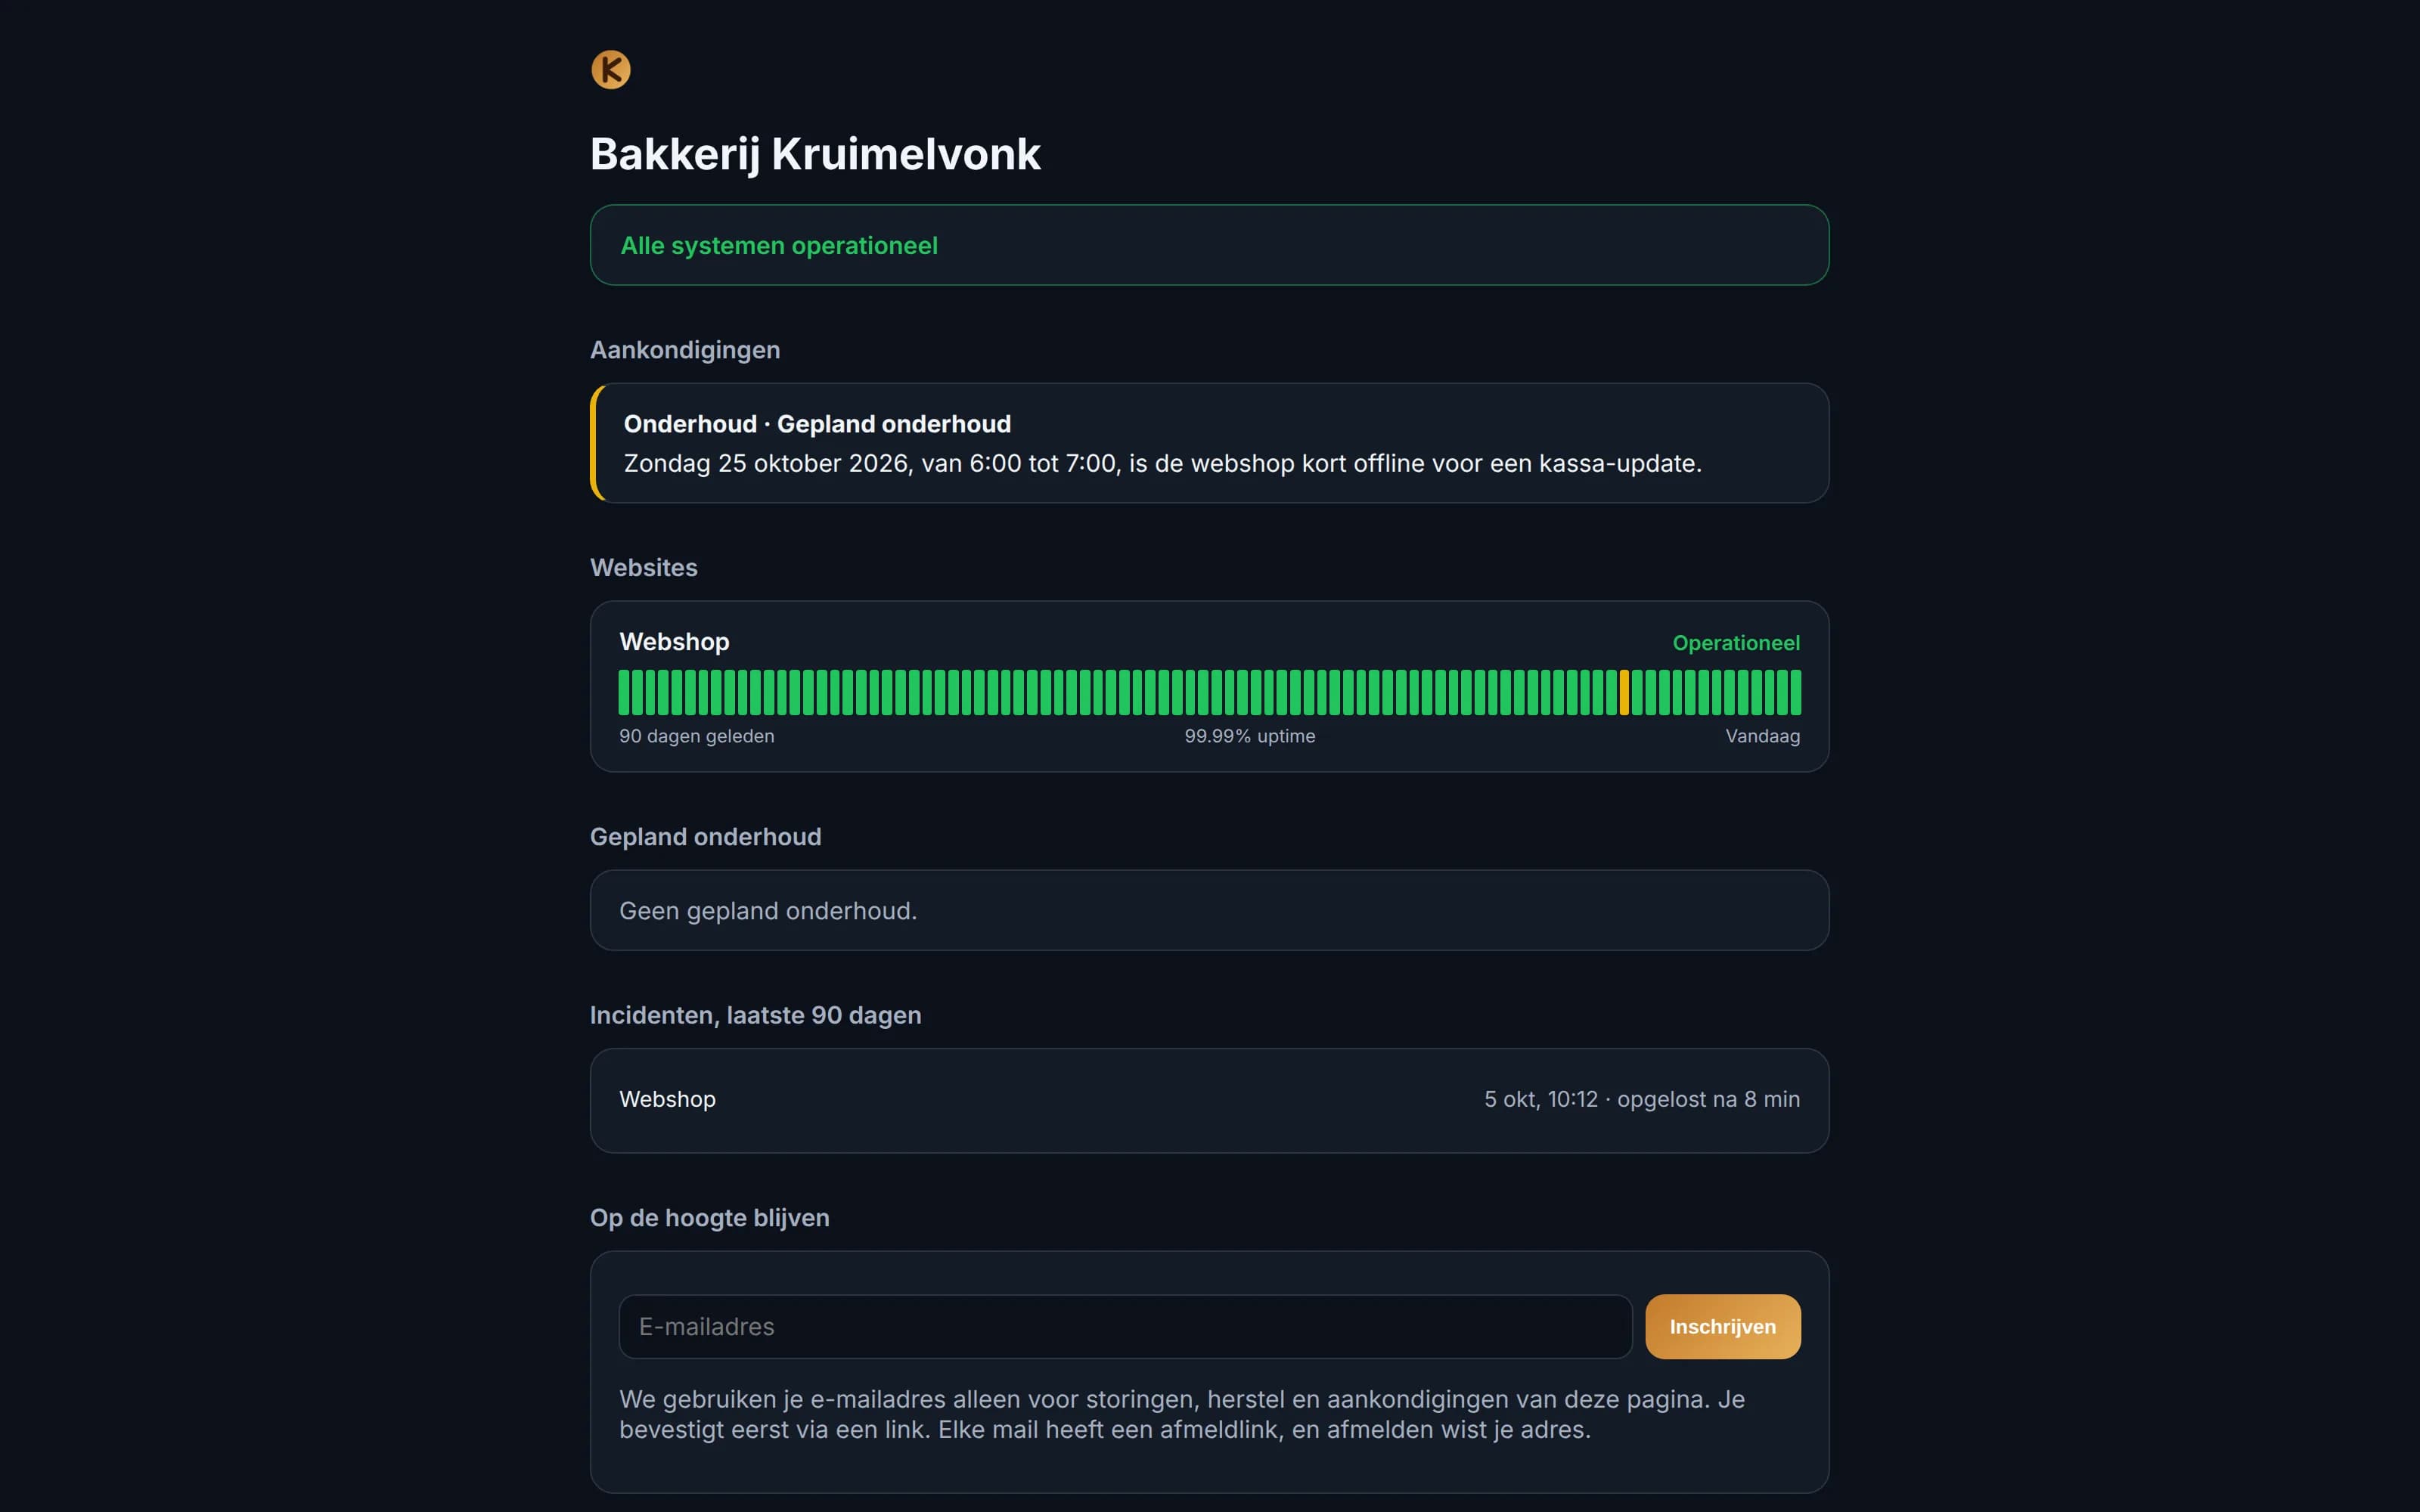Click the Inschrijven subscribe button
The image size is (2420, 1512).
click(1723, 1327)
